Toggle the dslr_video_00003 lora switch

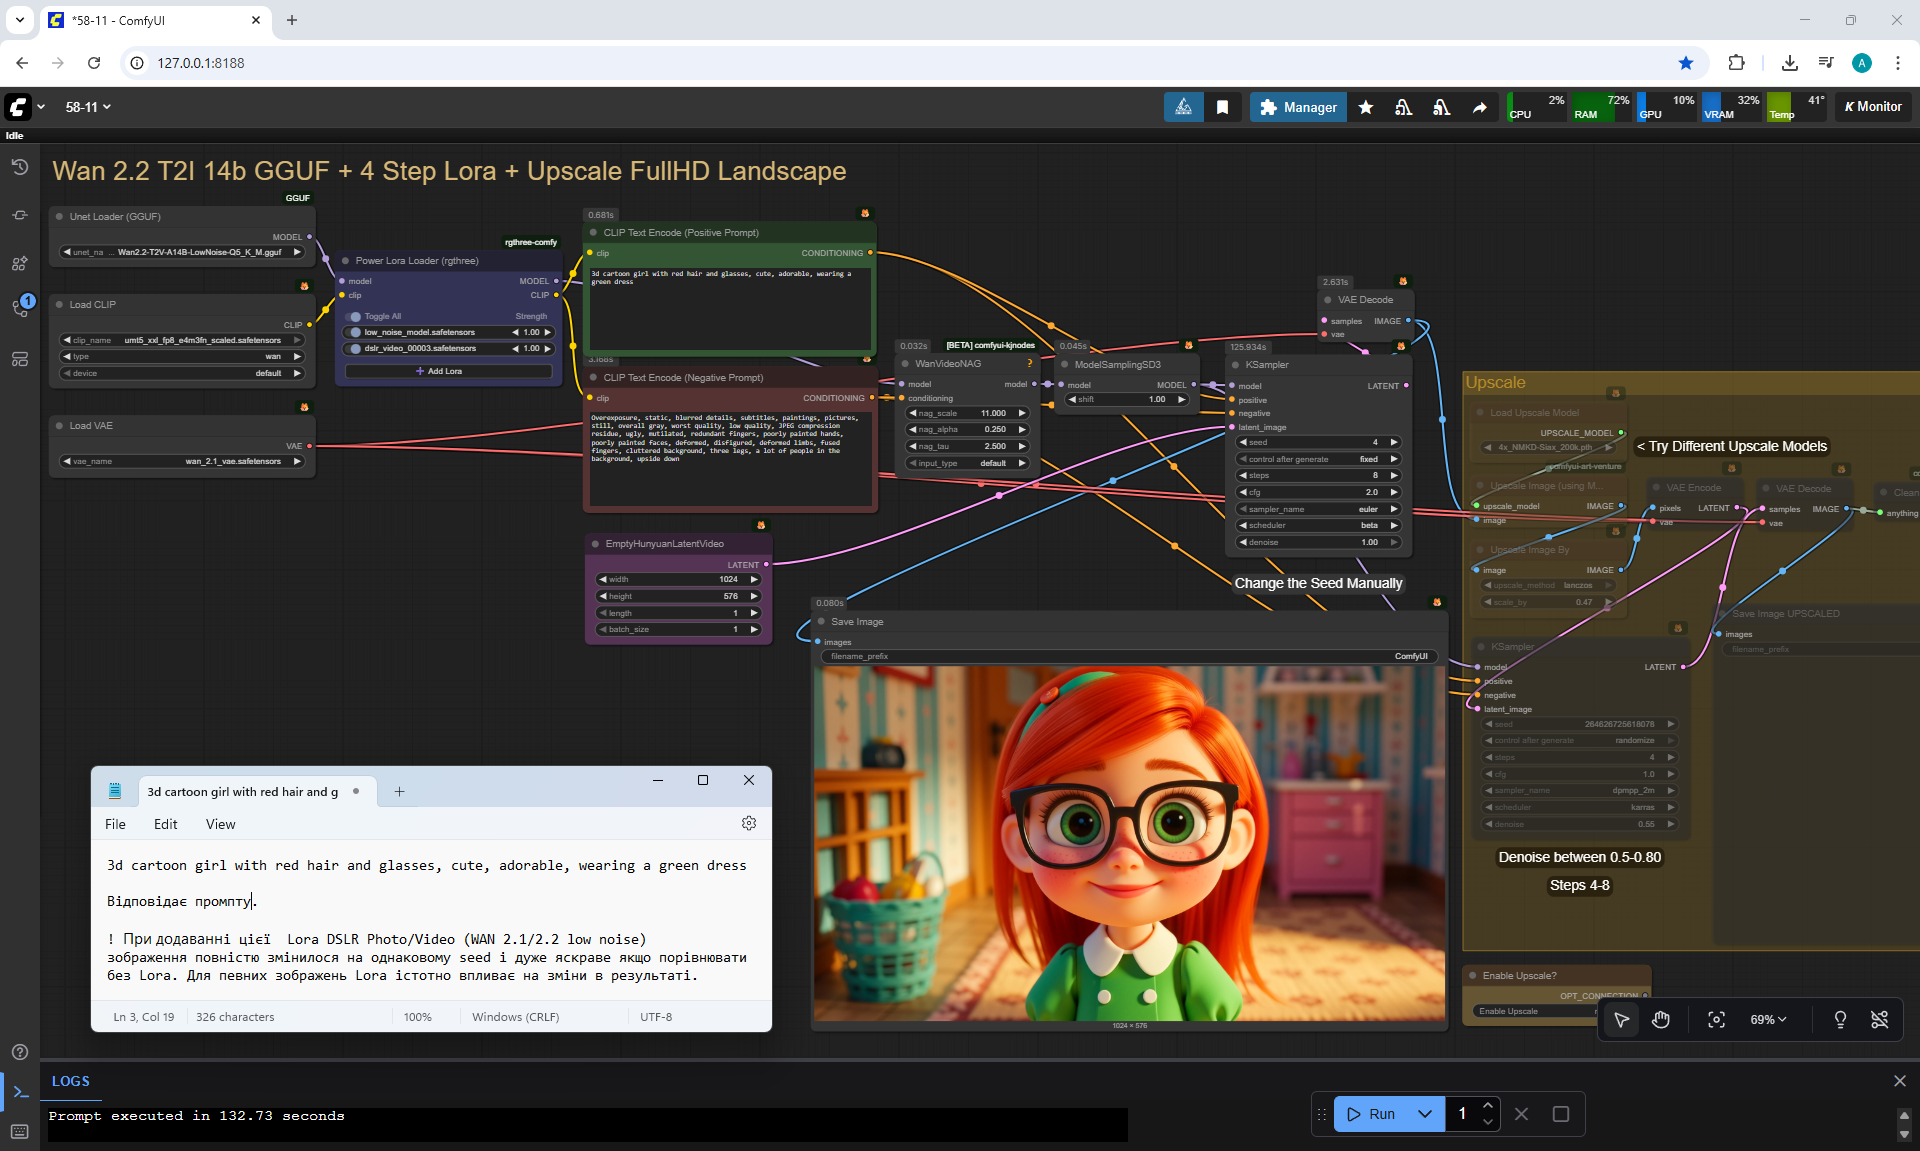click(355, 348)
